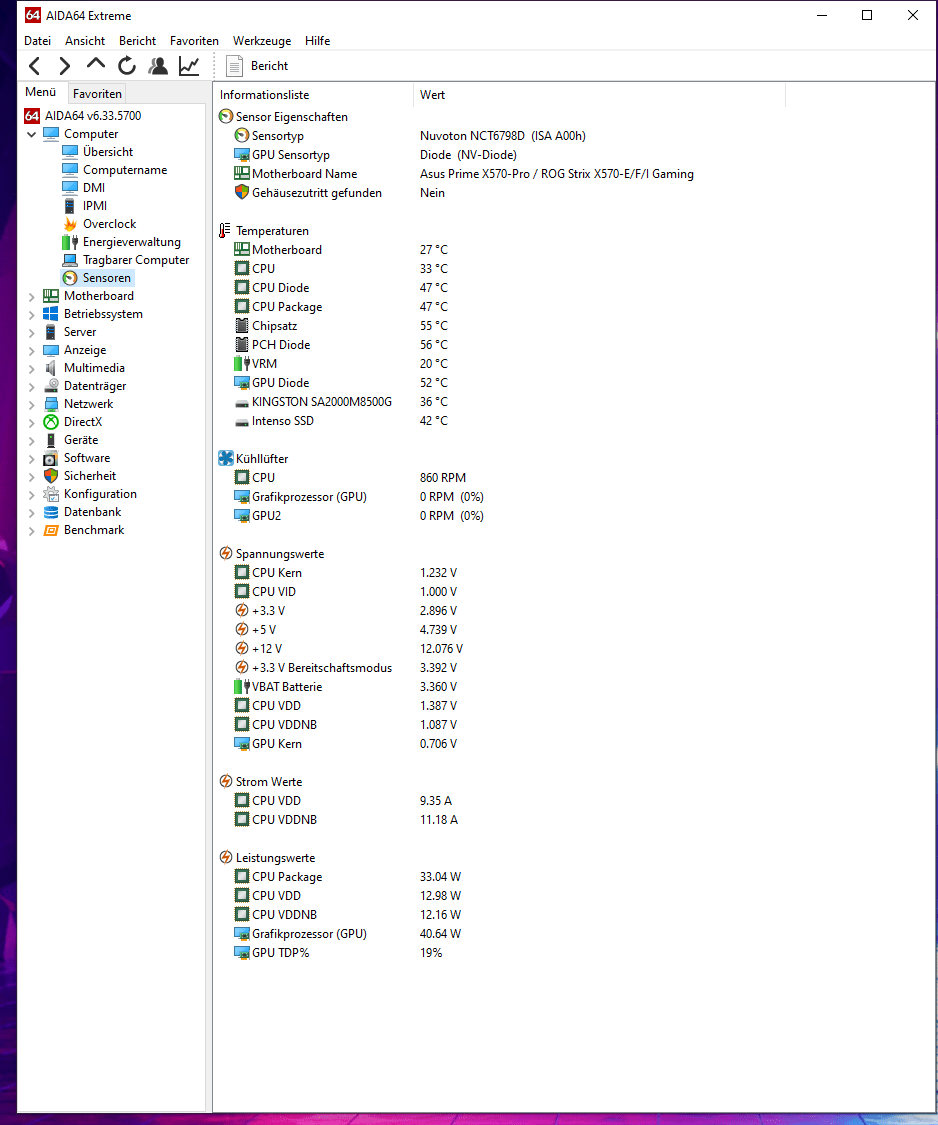The width and height of the screenshot is (938, 1125).
Task: Open the Datei menu
Action: click(37, 41)
